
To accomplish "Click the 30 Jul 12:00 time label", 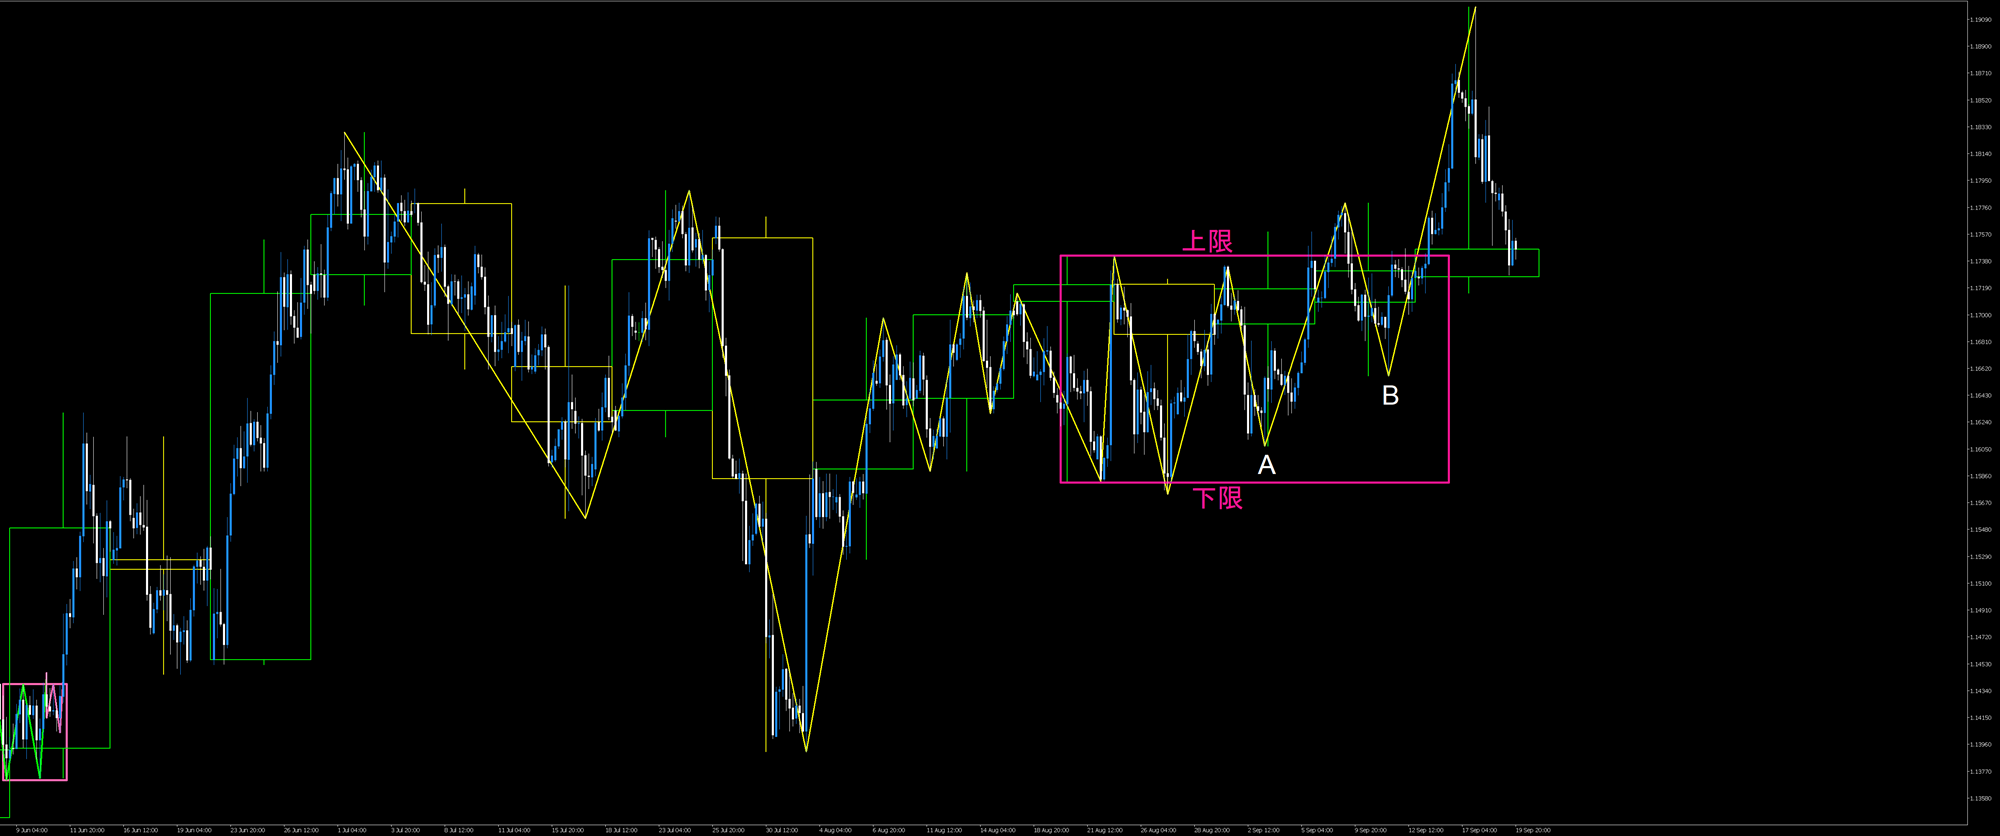I will point(781,830).
